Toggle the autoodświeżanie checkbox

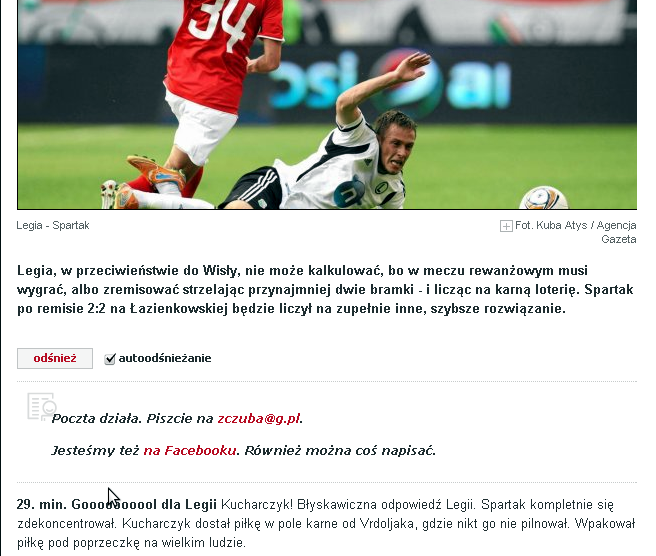click(110, 359)
